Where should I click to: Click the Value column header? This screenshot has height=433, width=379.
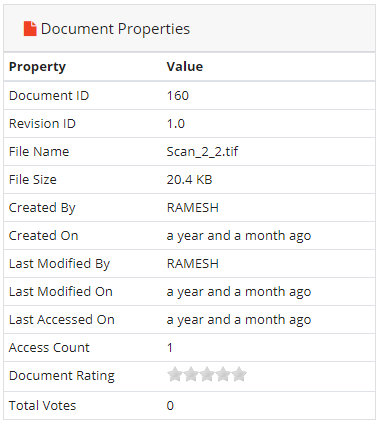click(185, 67)
